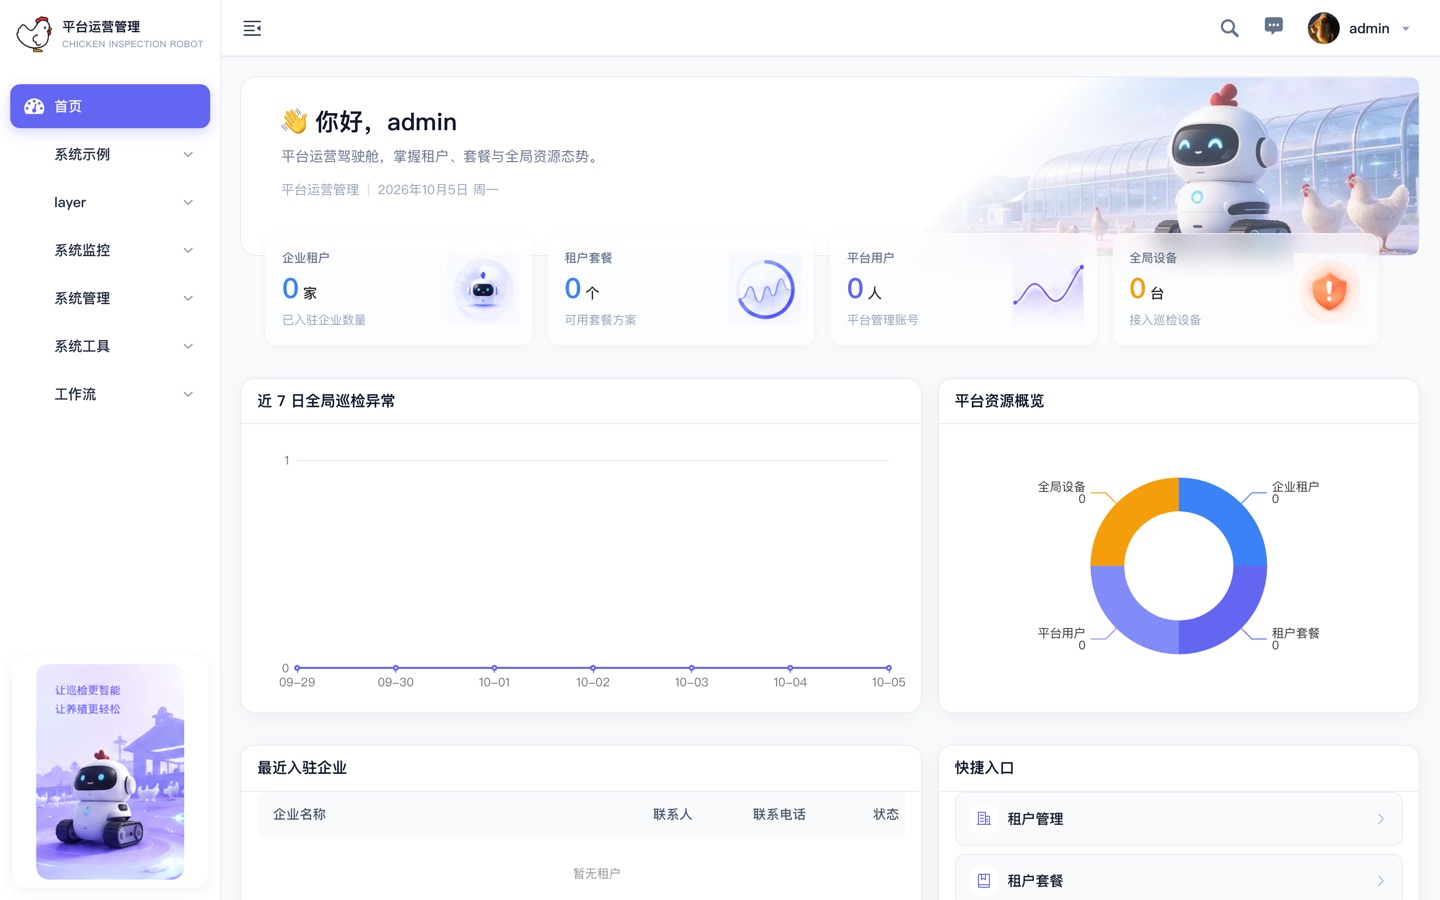Click the wave circle icon on 租户套餐 card
The height and width of the screenshot is (900, 1440).
(765, 289)
